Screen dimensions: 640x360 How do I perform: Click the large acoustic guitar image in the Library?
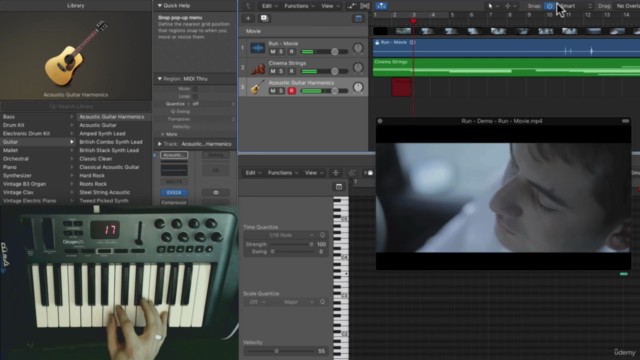(x=76, y=53)
